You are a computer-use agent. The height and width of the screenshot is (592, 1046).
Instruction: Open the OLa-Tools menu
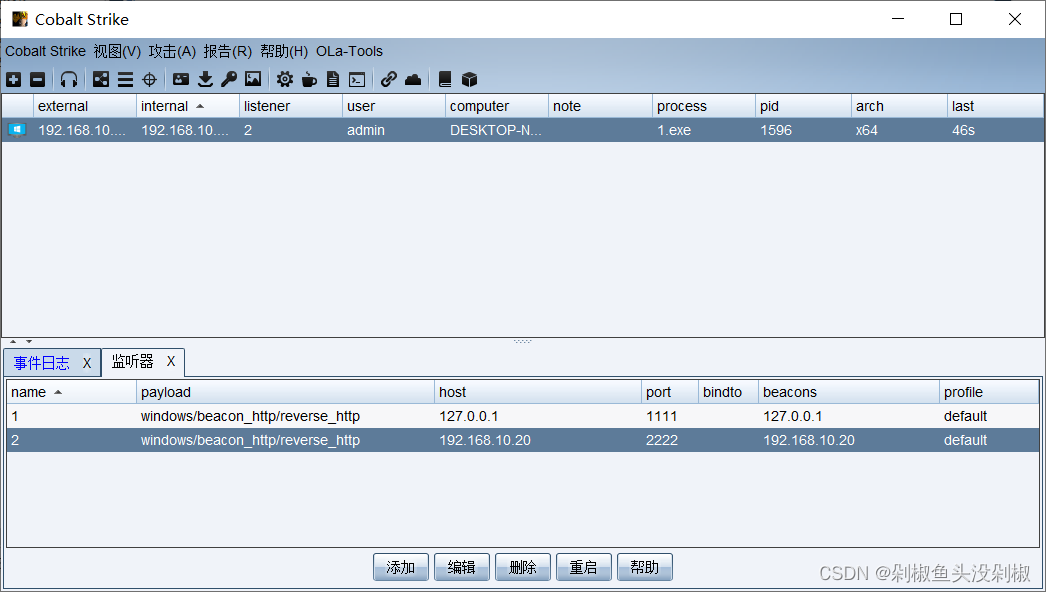click(x=350, y=51)
